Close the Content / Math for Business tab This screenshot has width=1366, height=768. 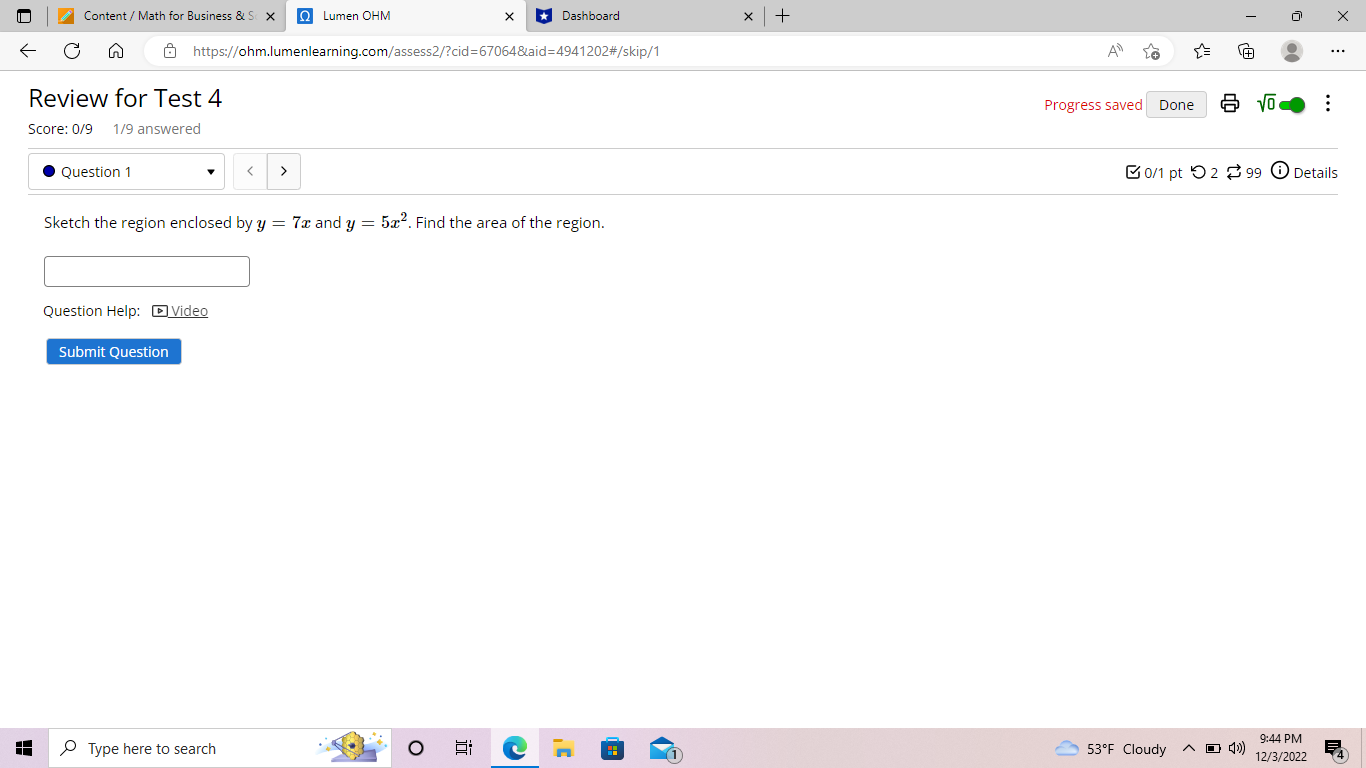(270, 16)
